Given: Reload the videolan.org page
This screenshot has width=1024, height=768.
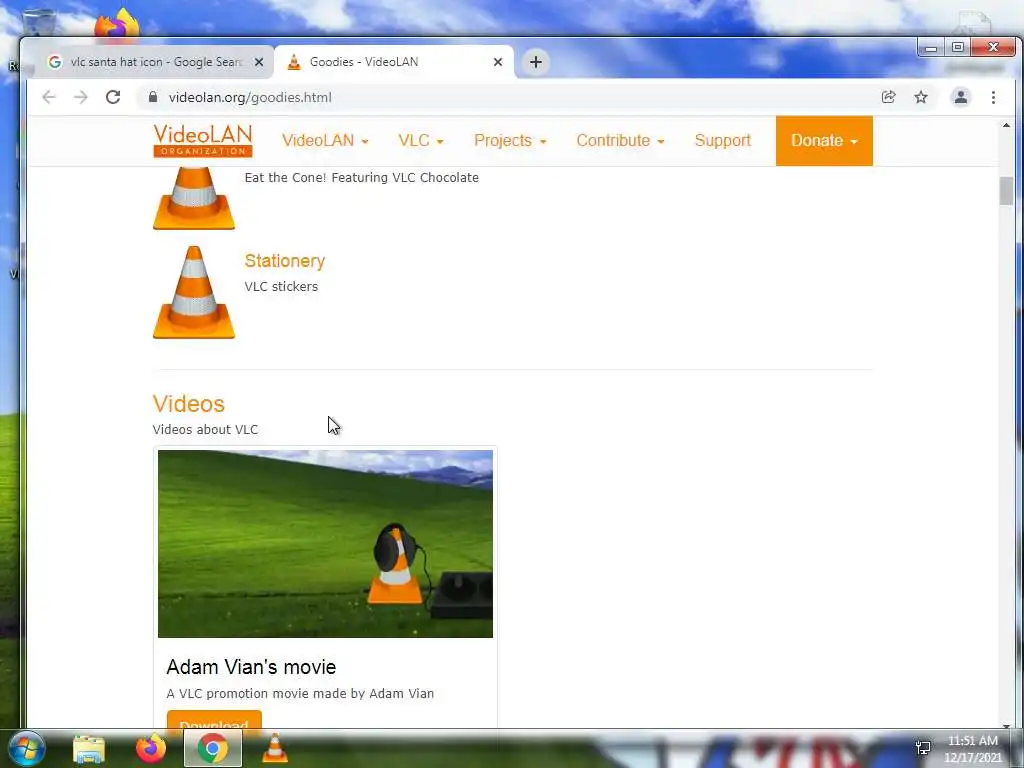Looking at the screenshot, I should pyautogui.click(x=113, y=97).
